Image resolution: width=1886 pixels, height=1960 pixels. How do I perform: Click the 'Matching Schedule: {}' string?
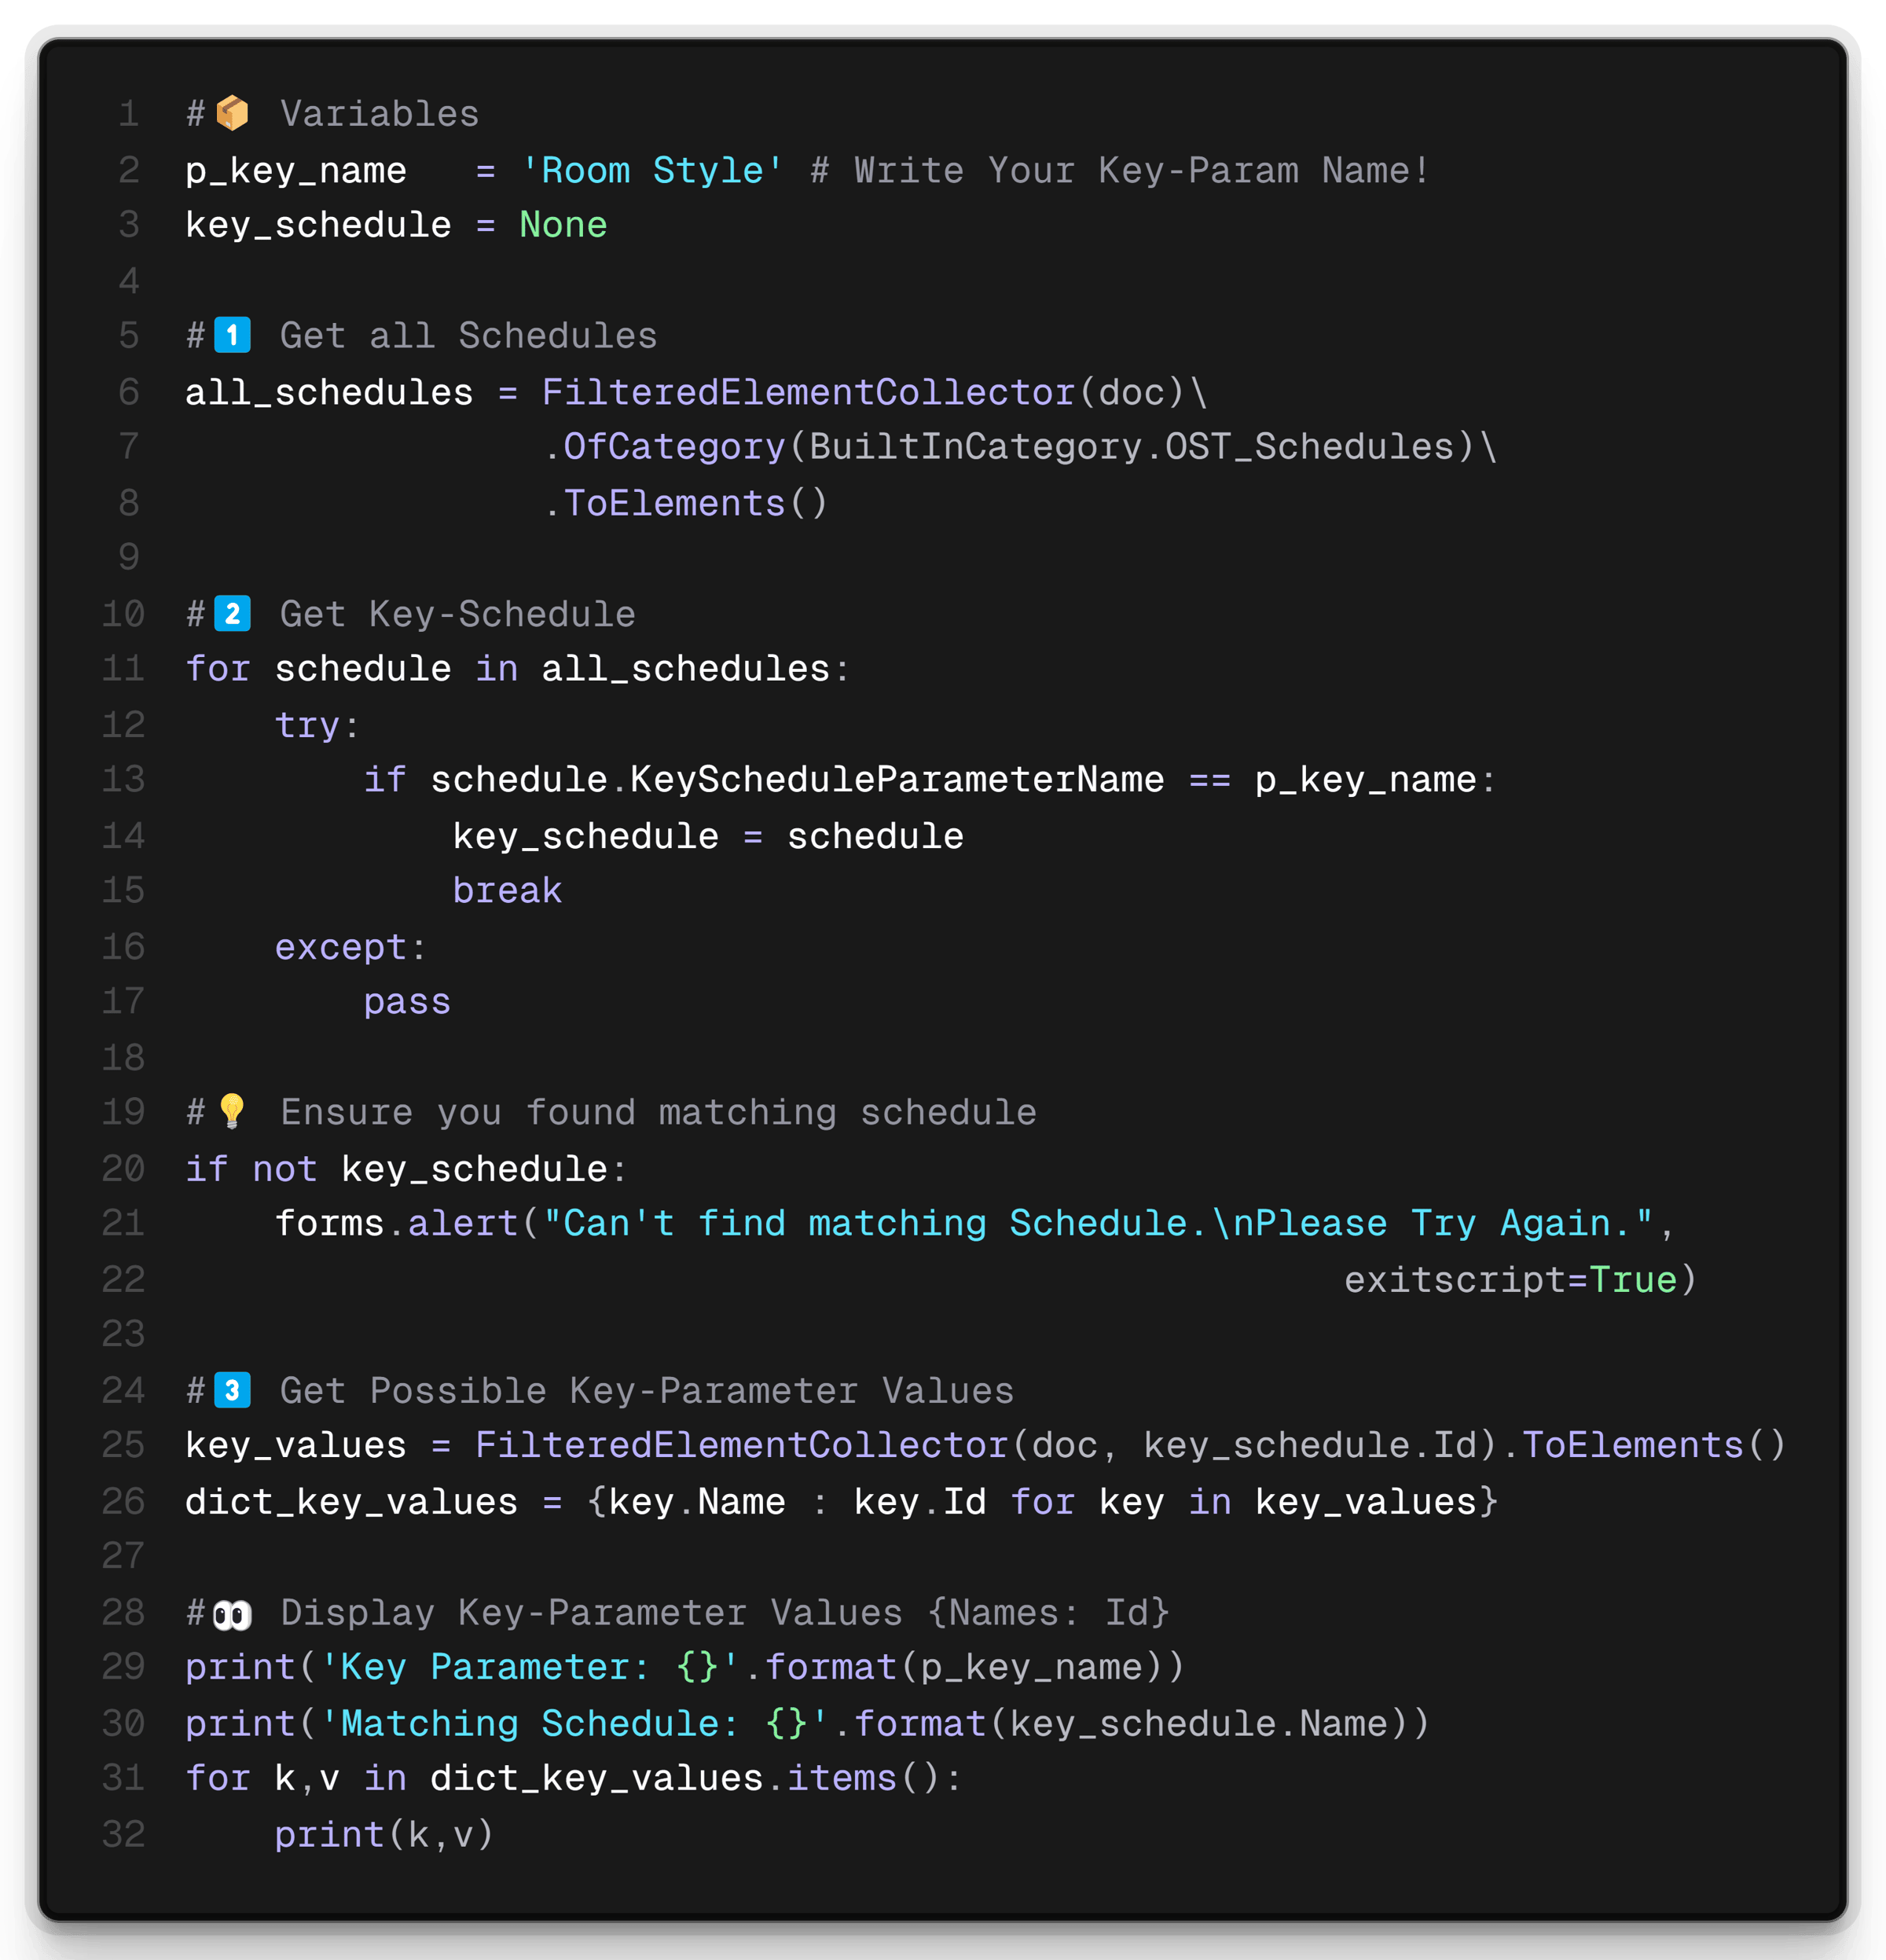pyautogui.click(x=575, y=1724)
